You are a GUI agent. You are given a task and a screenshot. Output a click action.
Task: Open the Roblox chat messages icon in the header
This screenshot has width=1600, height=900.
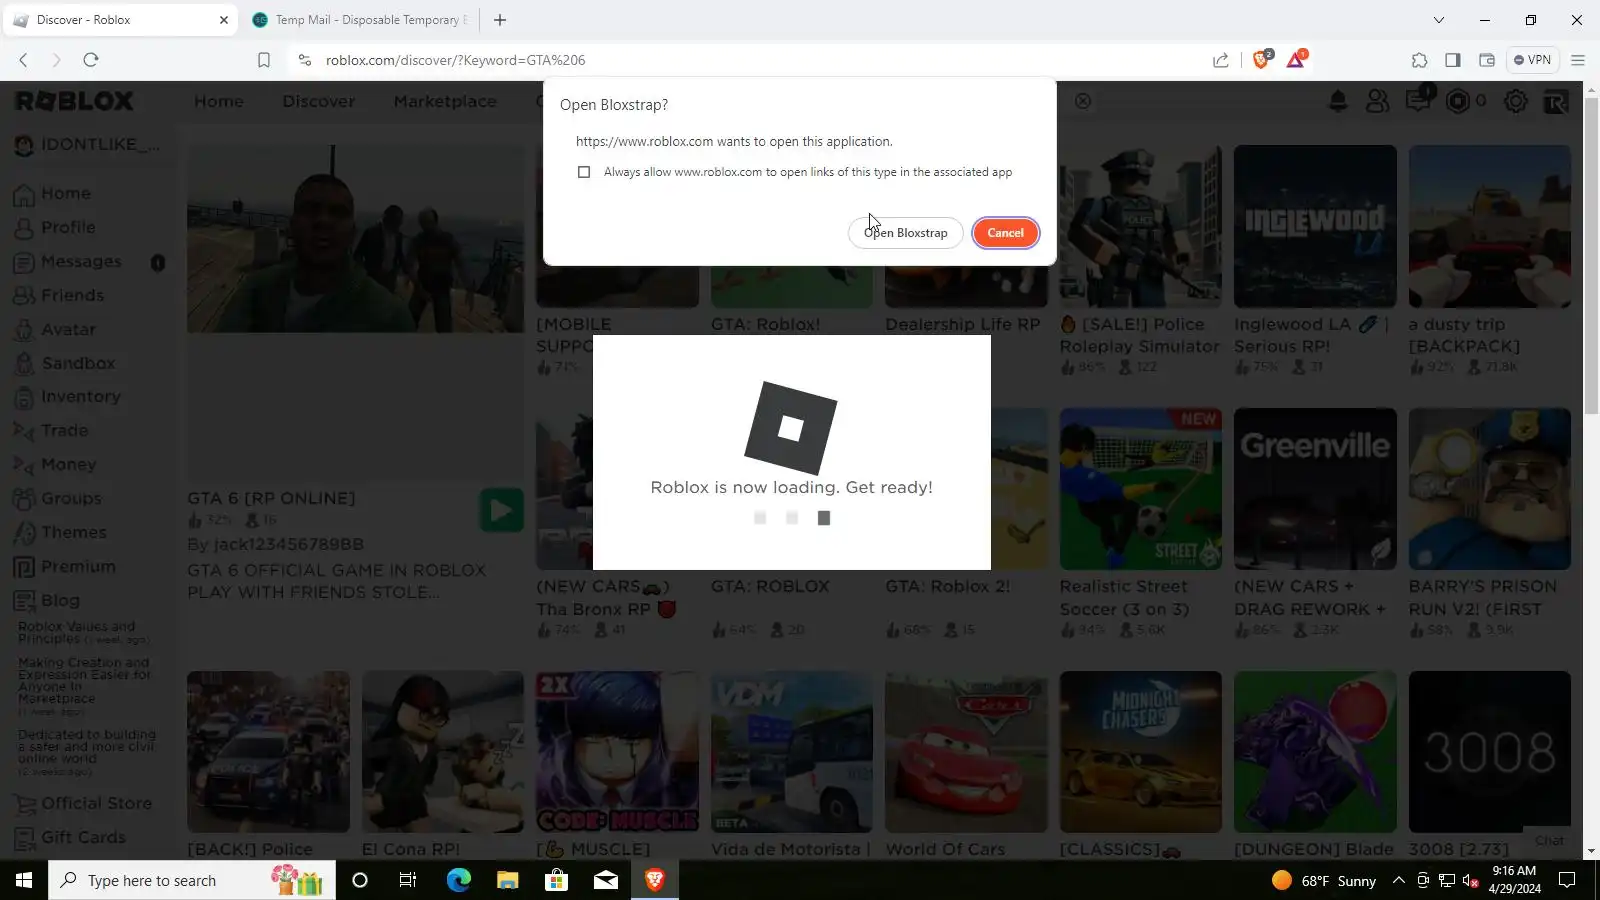(1418, 100)
